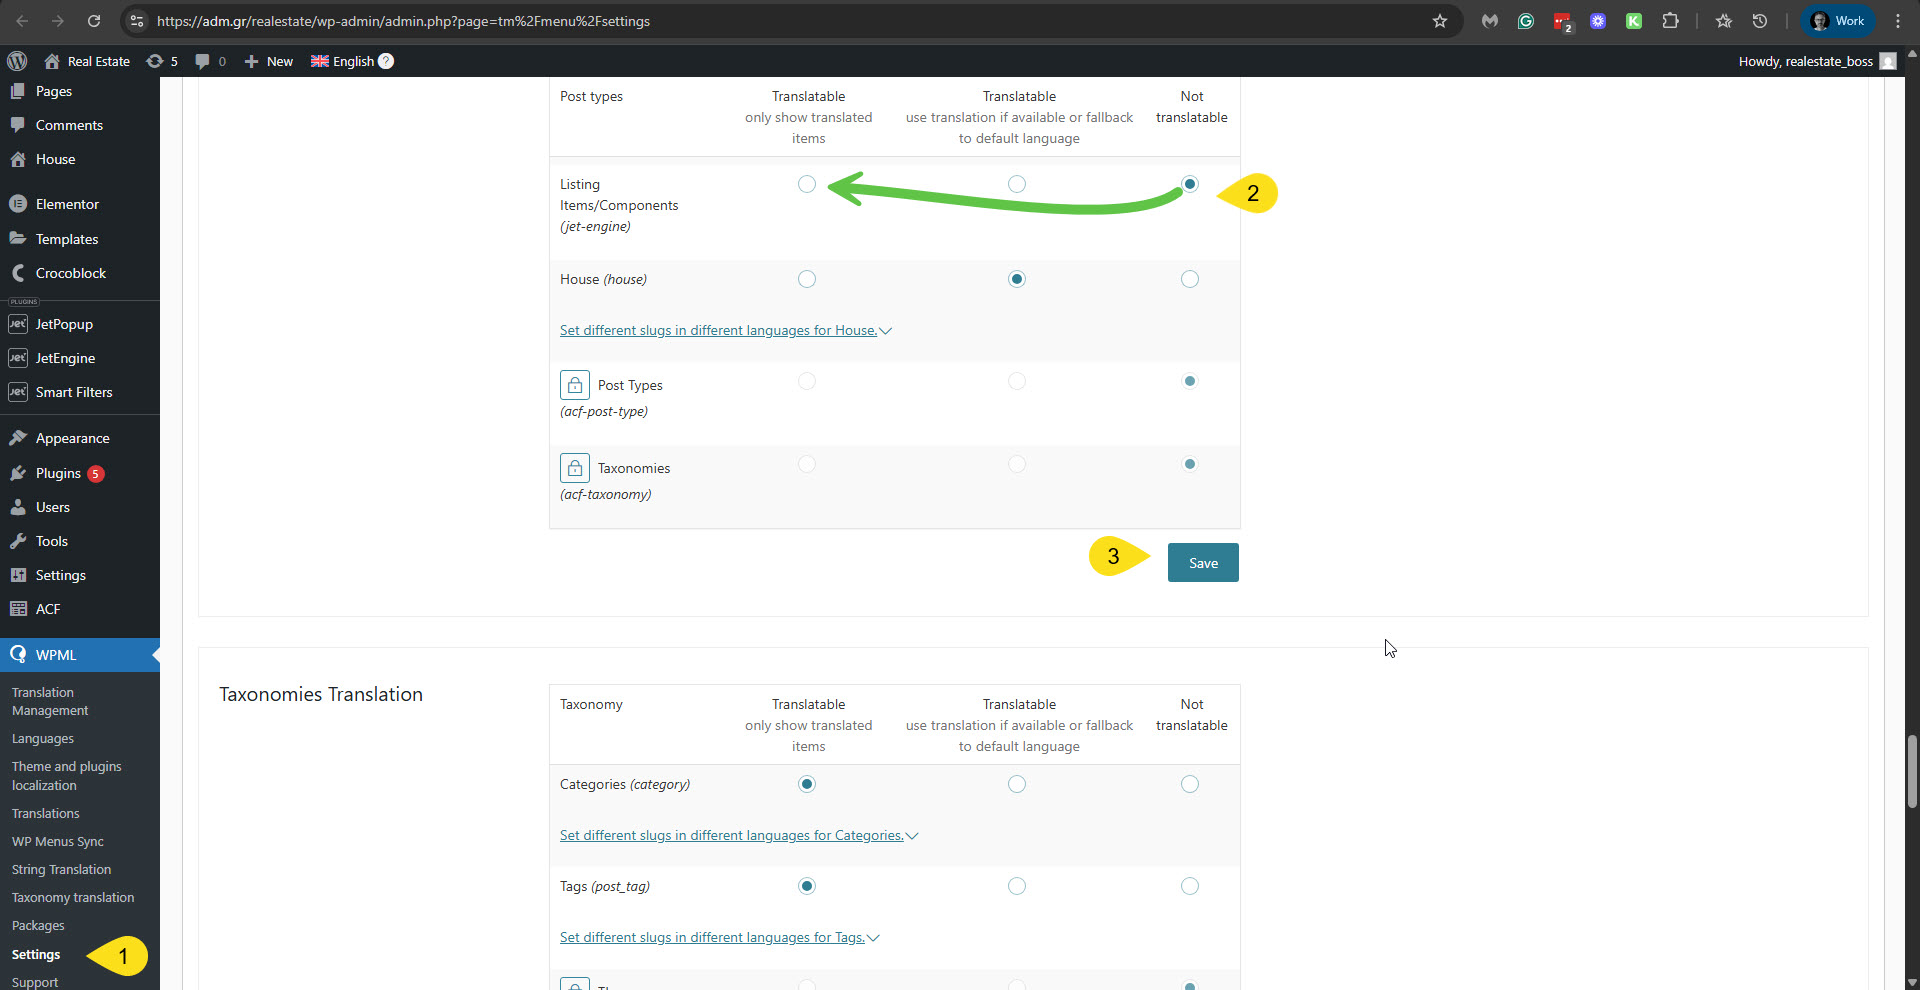Set Categories to Translatable with fallback
This screenshot has height=990, width=1920.
1017,784
